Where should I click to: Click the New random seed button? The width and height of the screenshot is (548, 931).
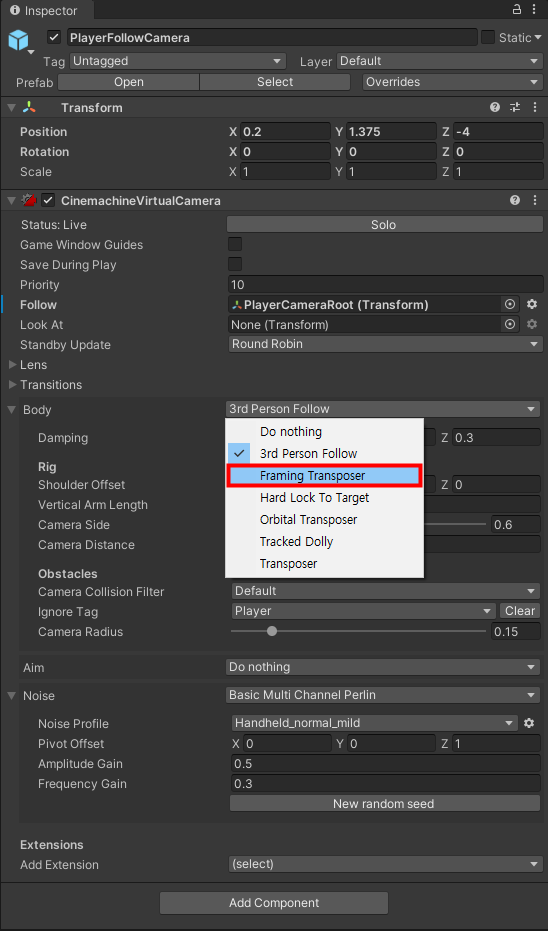[x=385, y=804]
